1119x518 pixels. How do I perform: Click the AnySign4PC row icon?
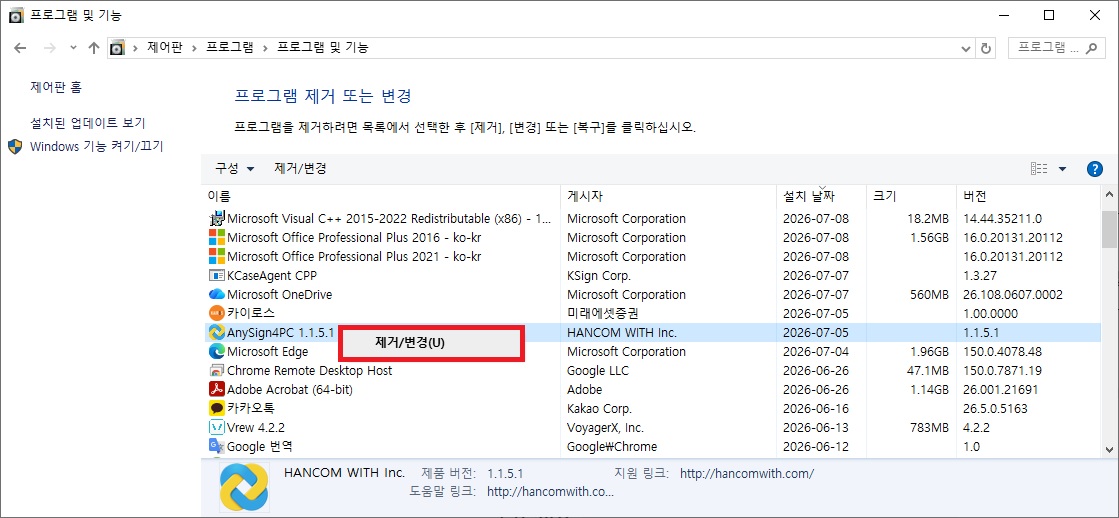[x=216, y=332]
